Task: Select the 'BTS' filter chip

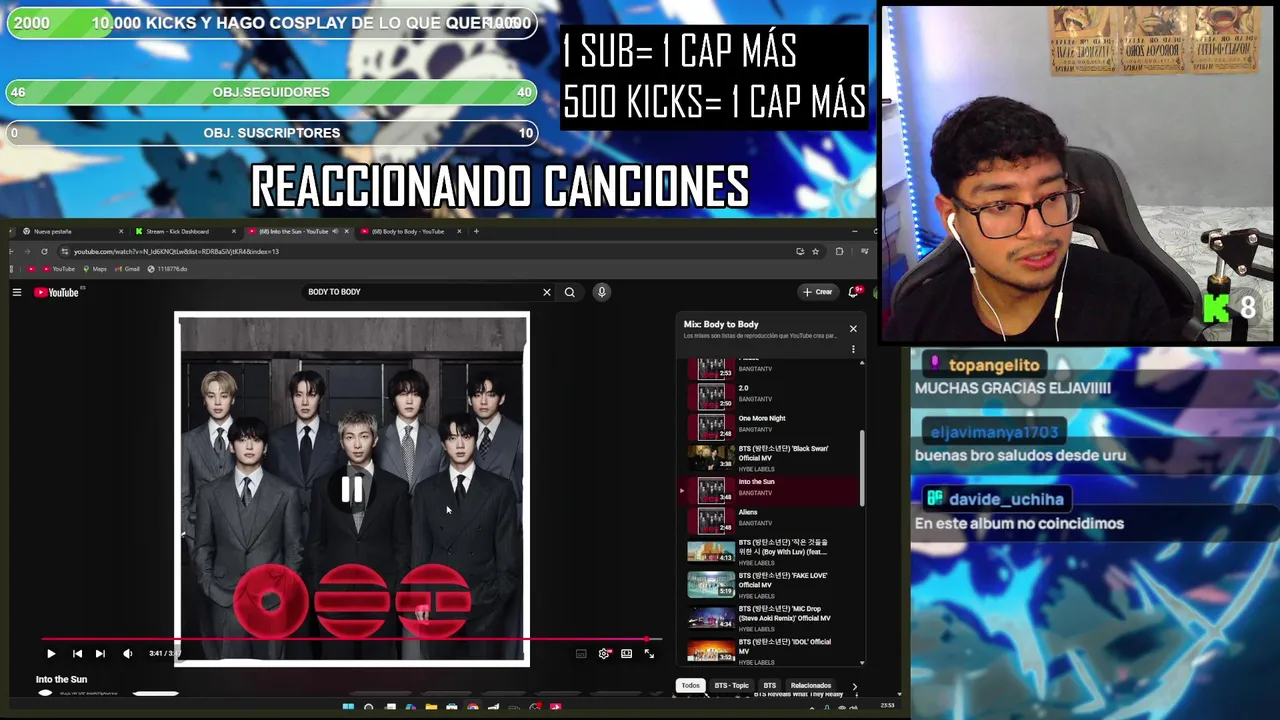Action: pyautogui.click(x=769, y=686)
